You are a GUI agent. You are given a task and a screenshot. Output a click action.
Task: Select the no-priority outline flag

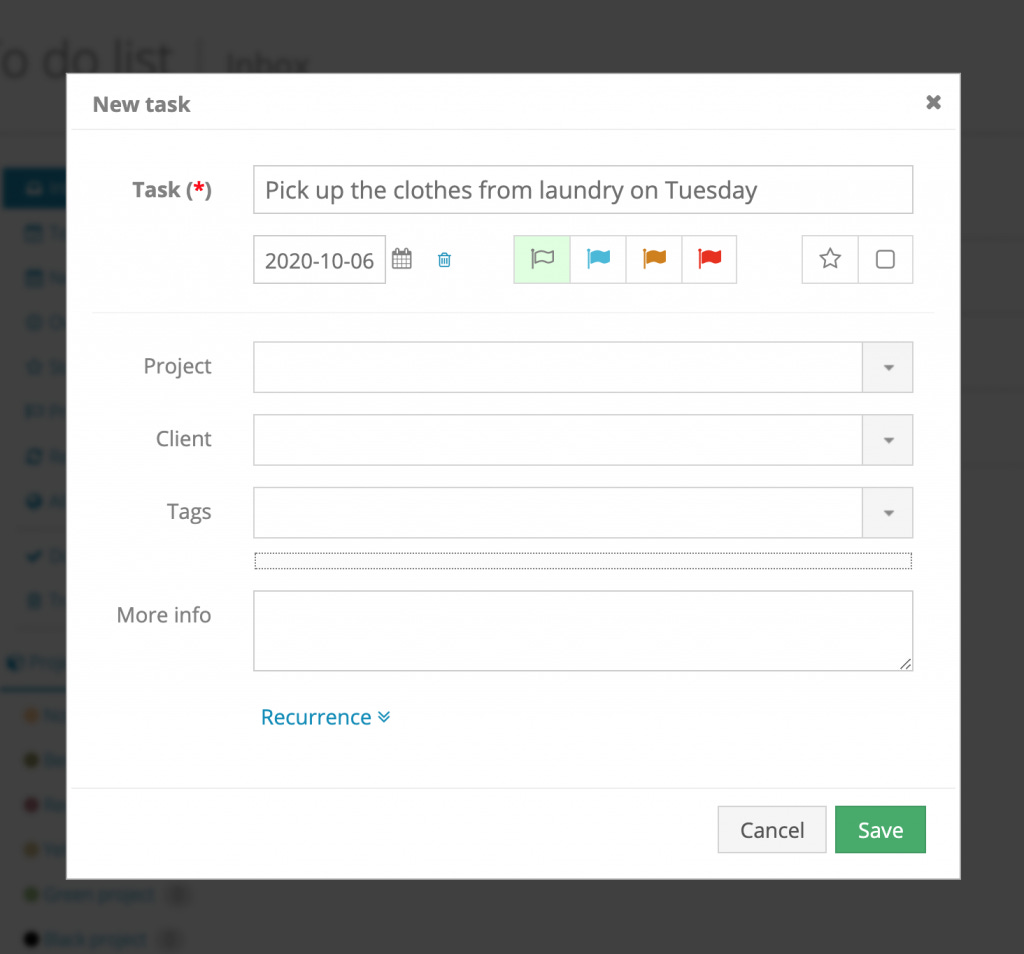542,259
